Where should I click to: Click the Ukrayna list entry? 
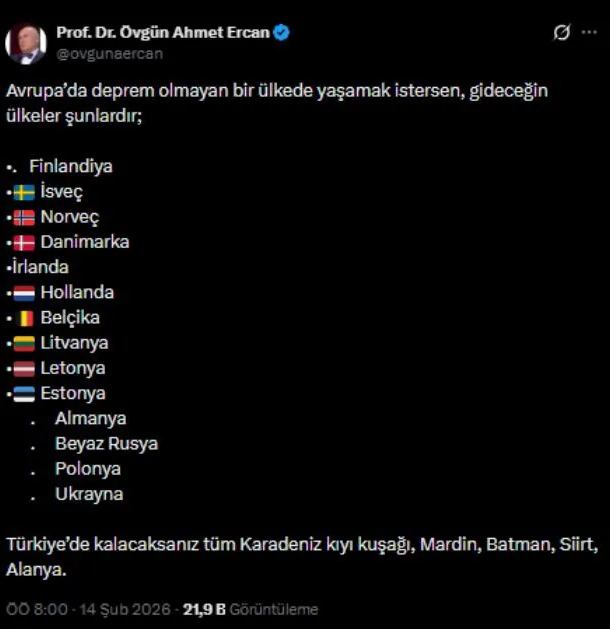pos(89,493)
